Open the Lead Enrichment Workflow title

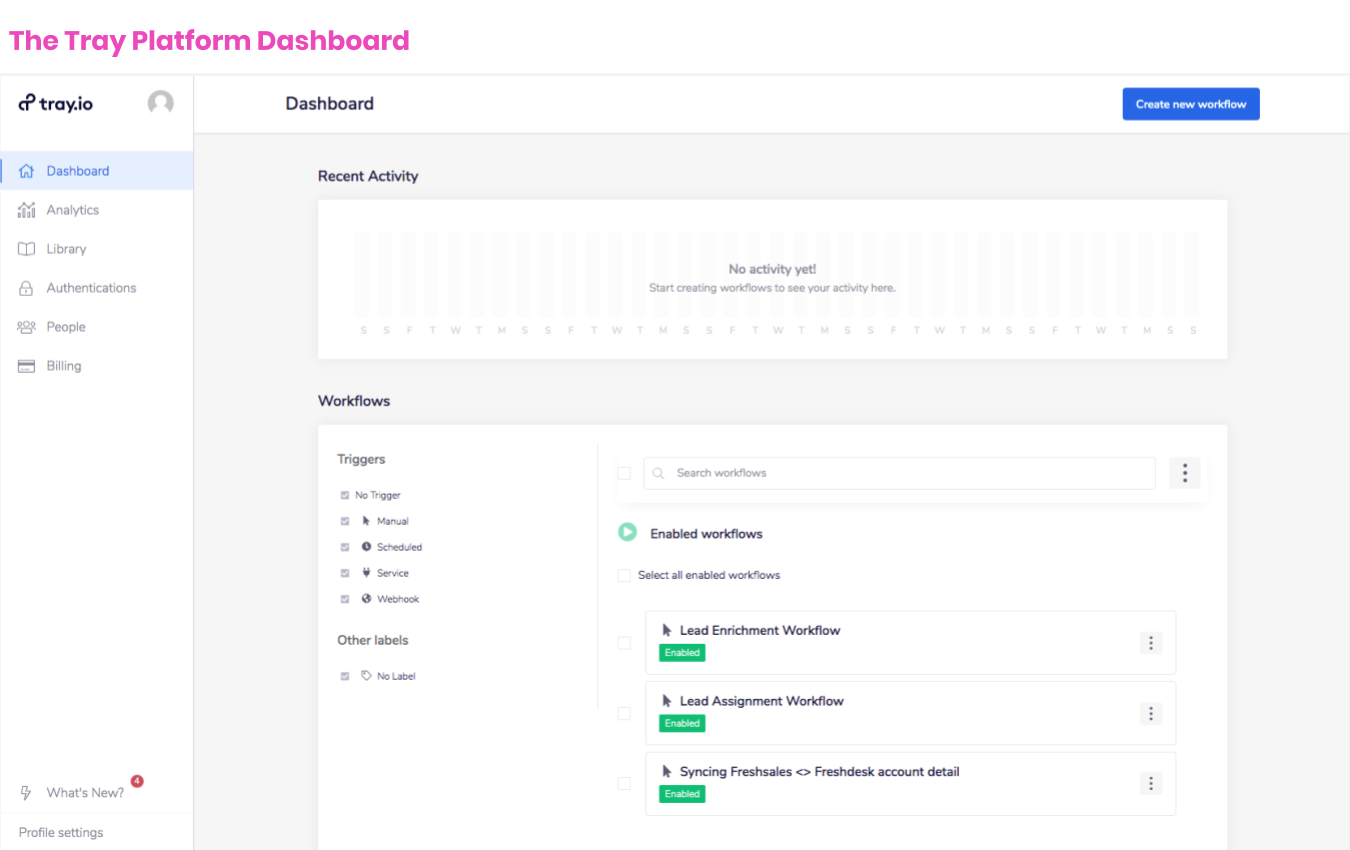(760, 630)
